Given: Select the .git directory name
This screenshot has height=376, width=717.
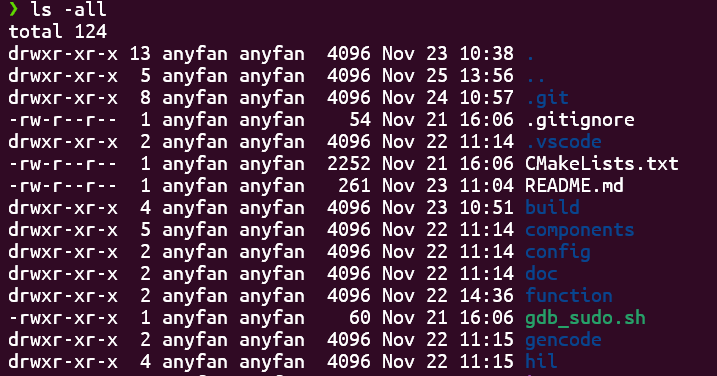Looking at the screenshot, I should pyautogui.click(x=547, y=98).
